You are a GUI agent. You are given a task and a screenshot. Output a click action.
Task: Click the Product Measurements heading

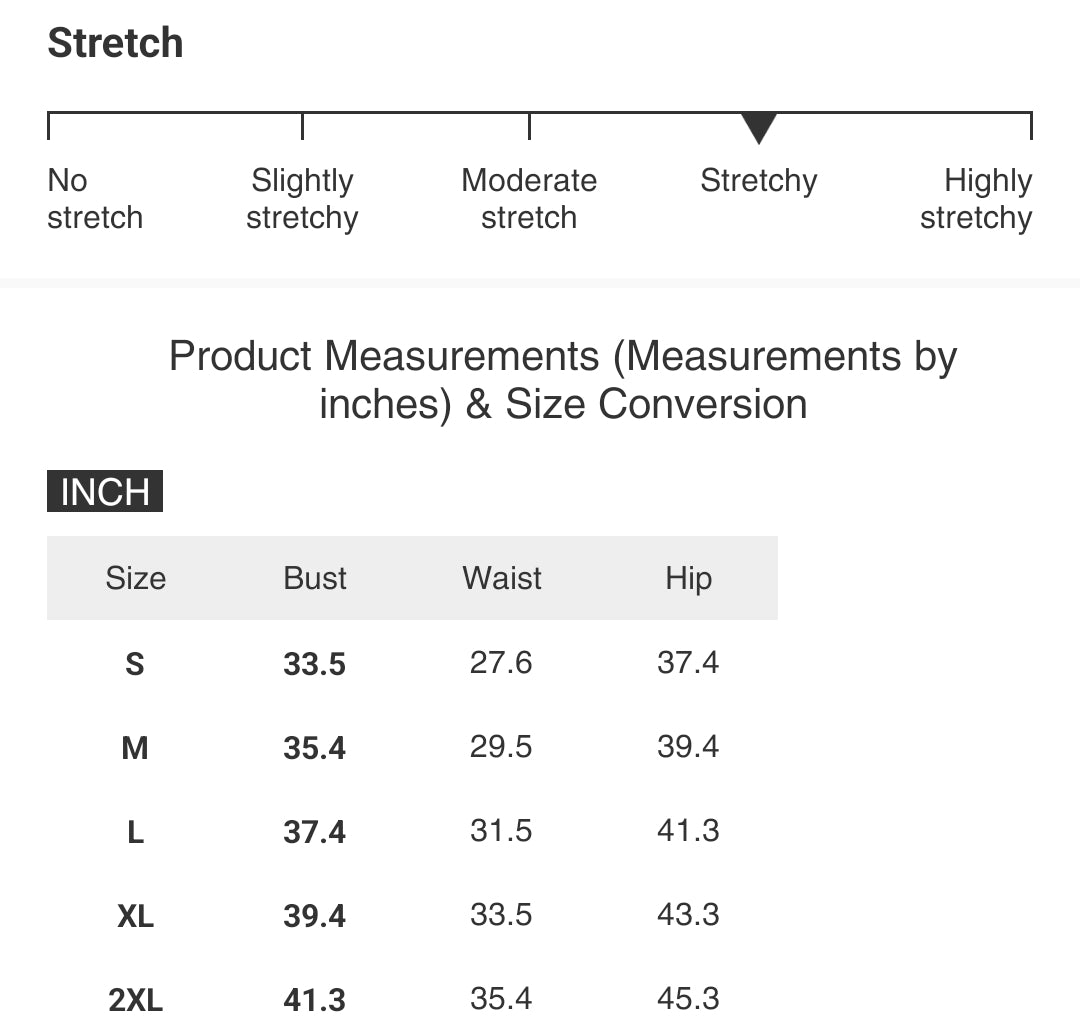[563, 380]
